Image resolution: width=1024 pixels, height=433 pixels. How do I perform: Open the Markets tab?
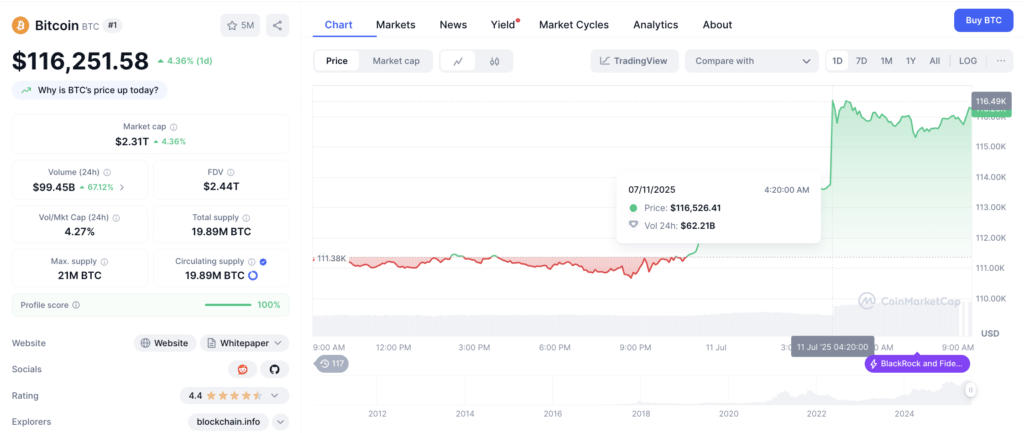(x=395, y=25)
